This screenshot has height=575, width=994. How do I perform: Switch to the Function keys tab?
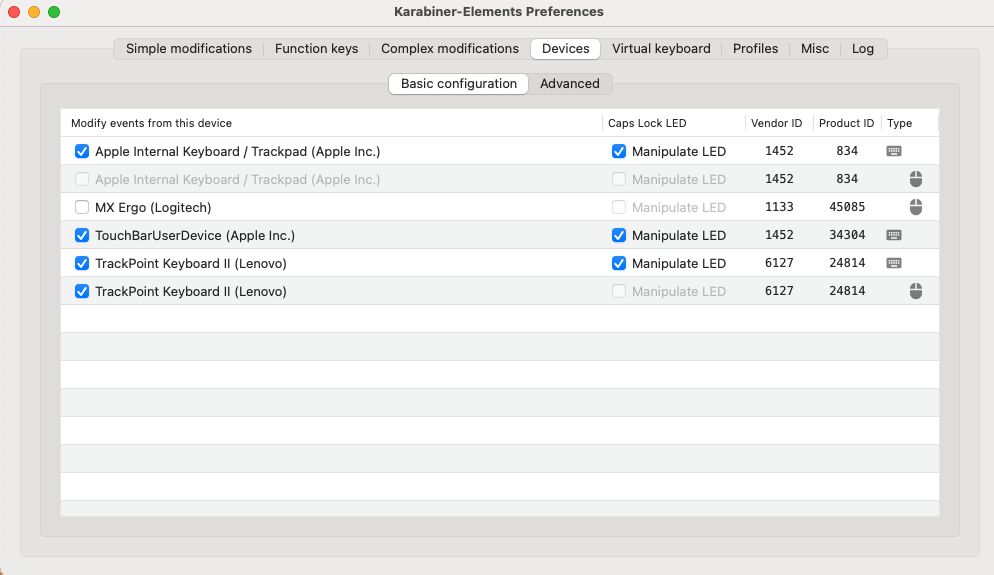[316, 49]
